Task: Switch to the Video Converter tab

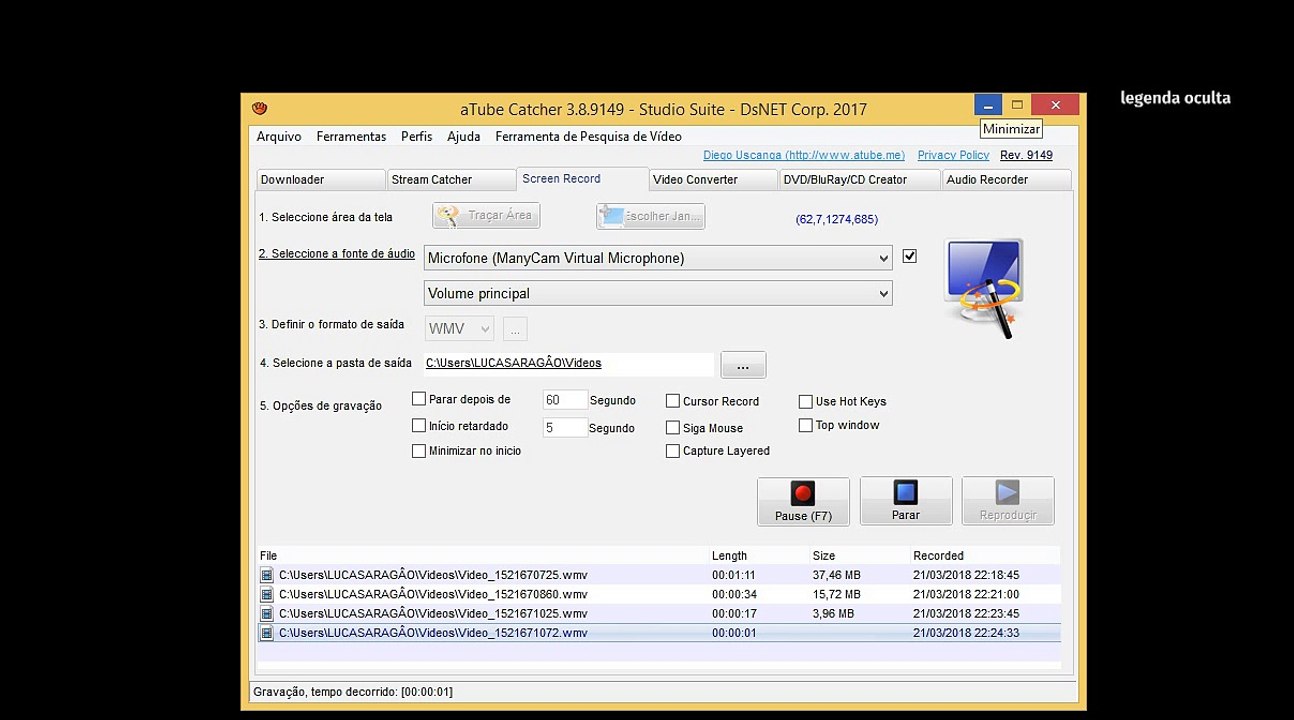Action: [713, 180]
